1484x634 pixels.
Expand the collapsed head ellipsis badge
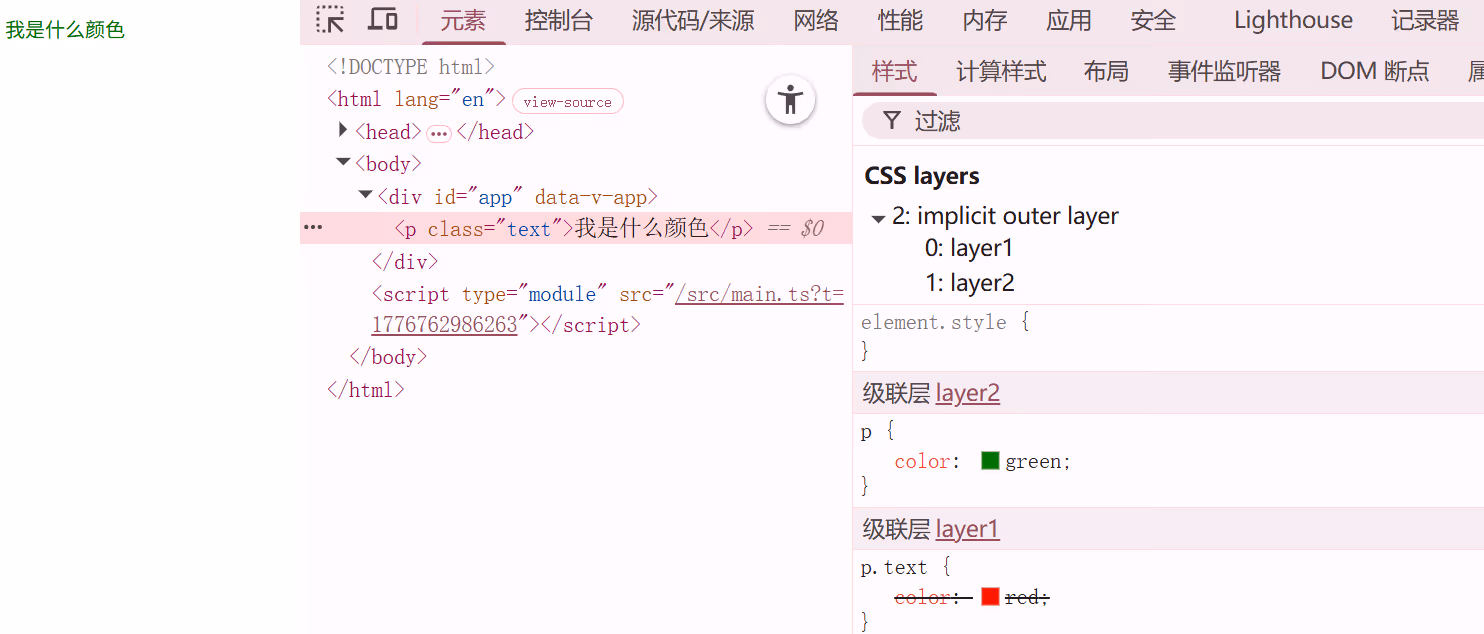point(439,133)
